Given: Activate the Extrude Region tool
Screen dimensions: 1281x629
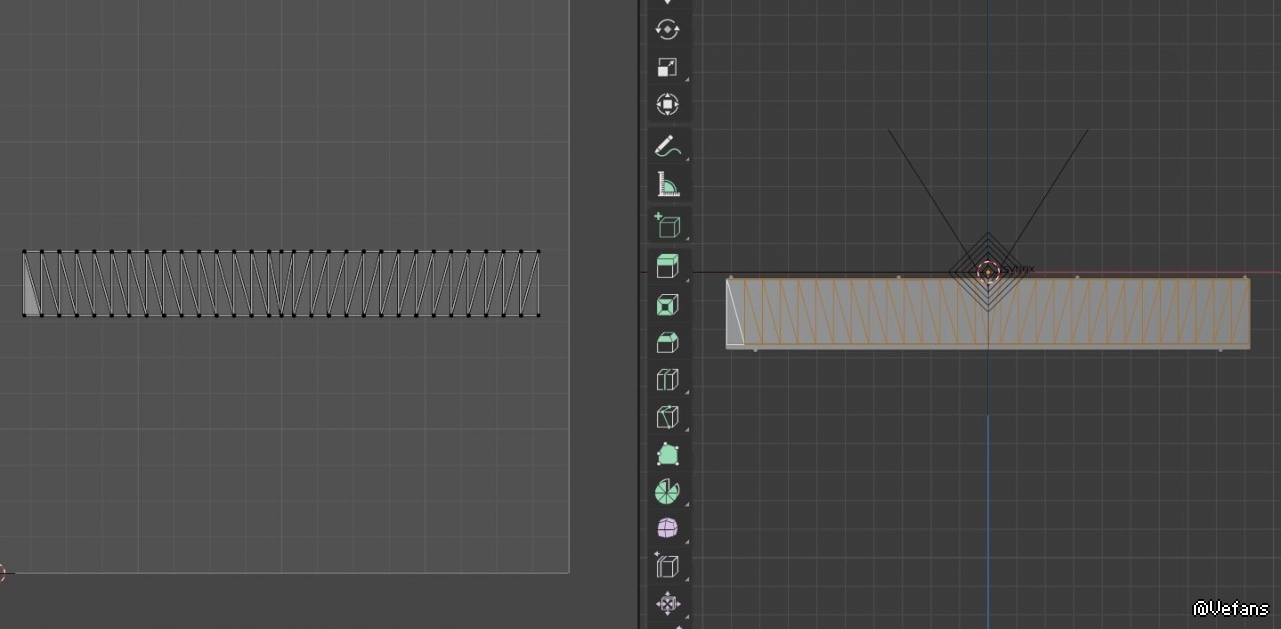Looking at the screenshot, I should click(x=667, y=266).
